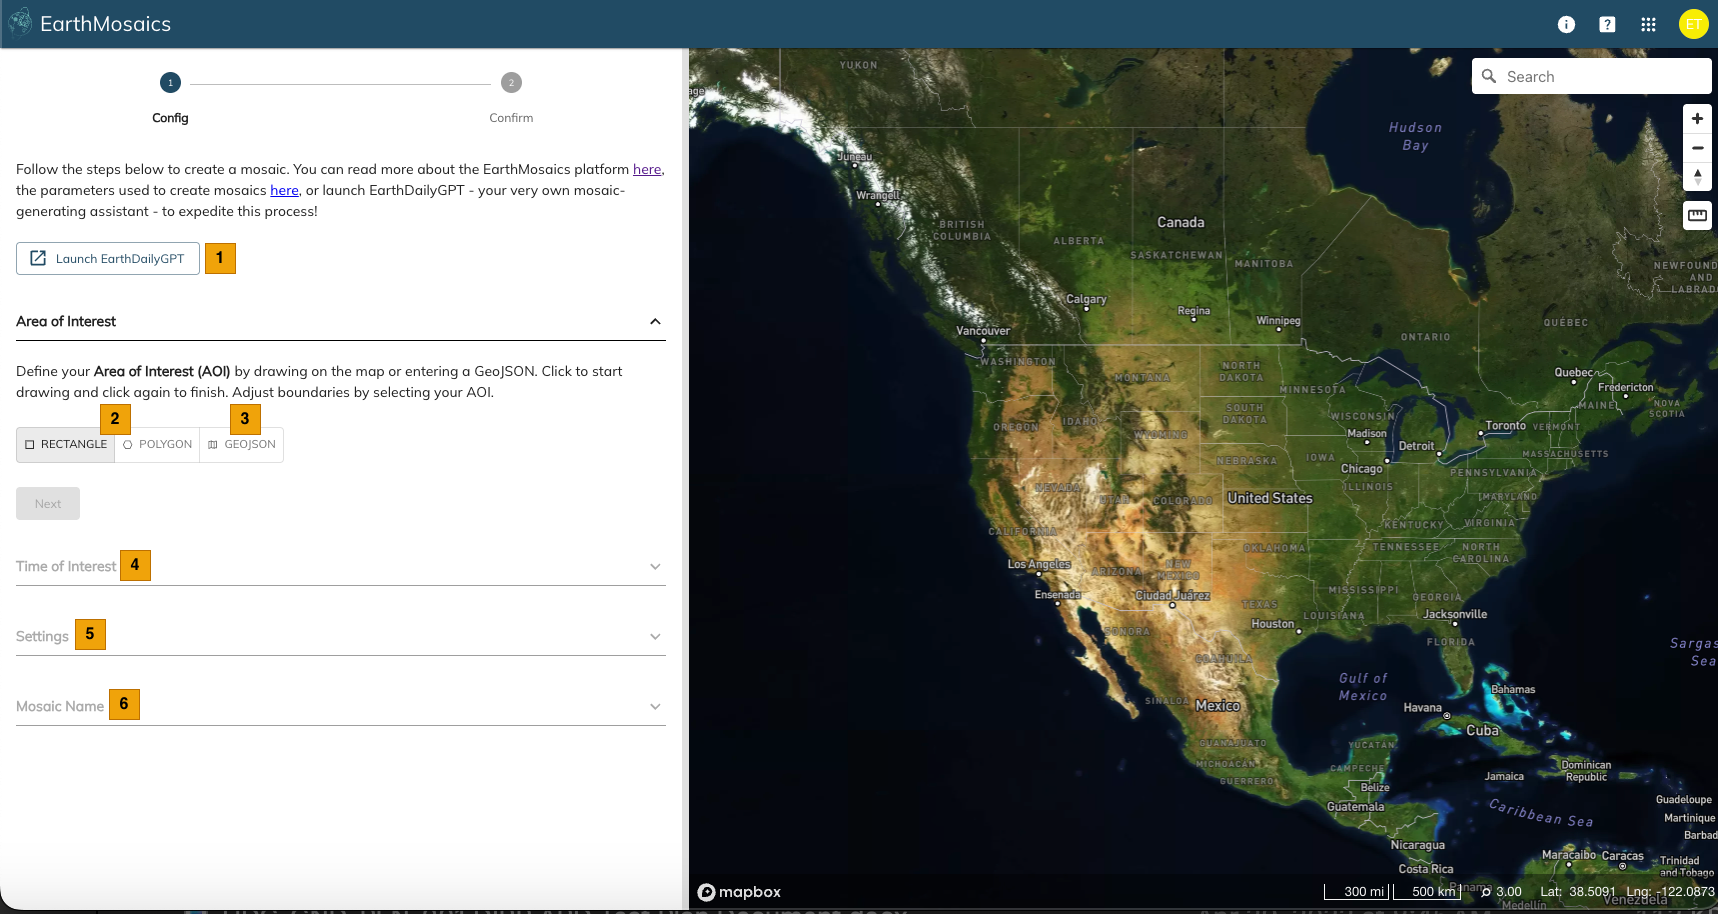Select RECTANGLE drawing mode
The image size is (1718, 914).
[x=66, y=445]
